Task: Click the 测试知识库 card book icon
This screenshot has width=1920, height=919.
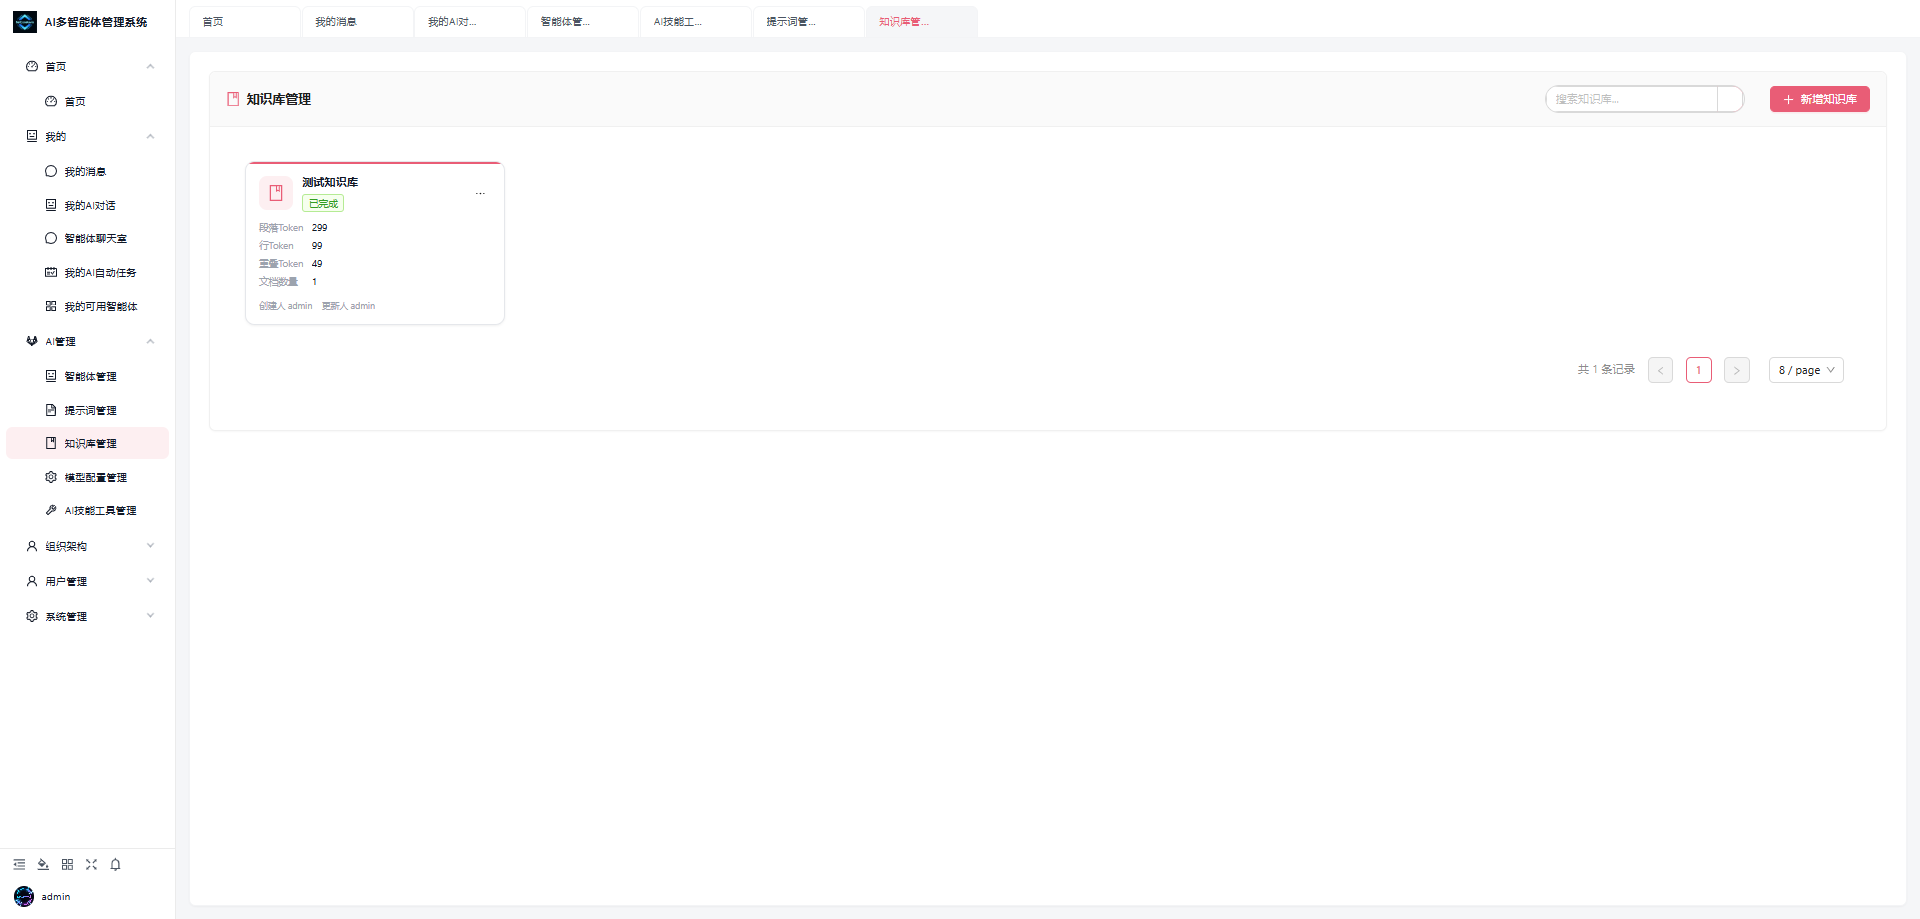Action: (x=276, y=193)
